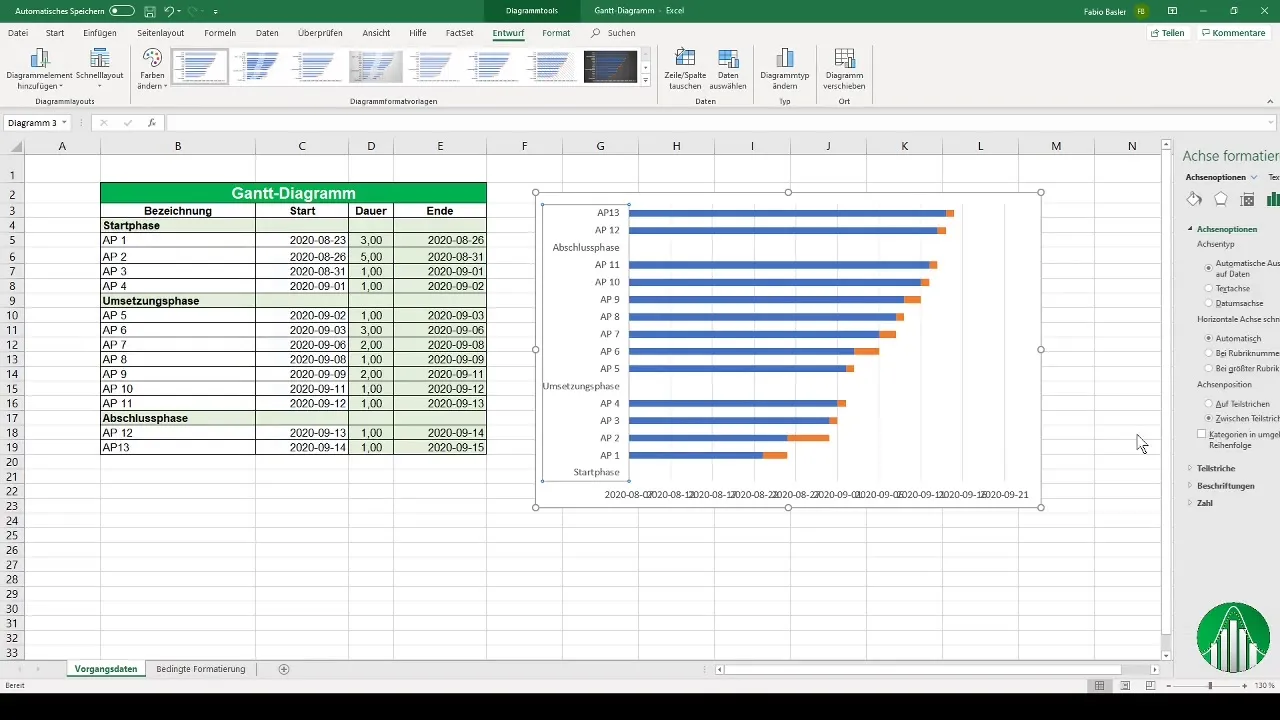Open the Schnelllayout dropdown
This screenshot has width=1280, height=720.
pyautogui.click(x=98, y=69)
